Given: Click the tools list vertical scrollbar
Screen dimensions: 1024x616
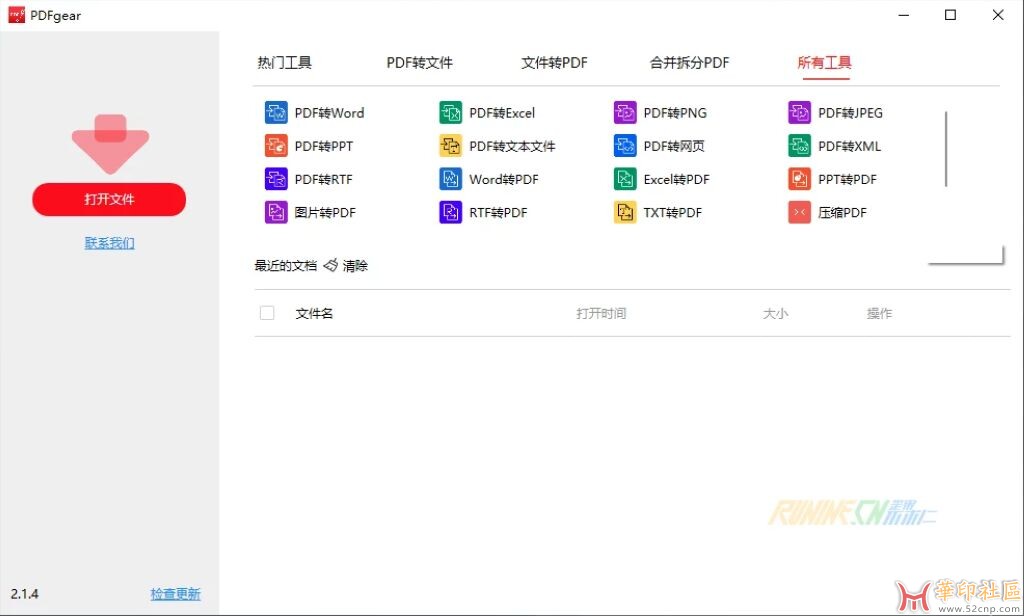Looking at the screenshot, I should point(946,149).
